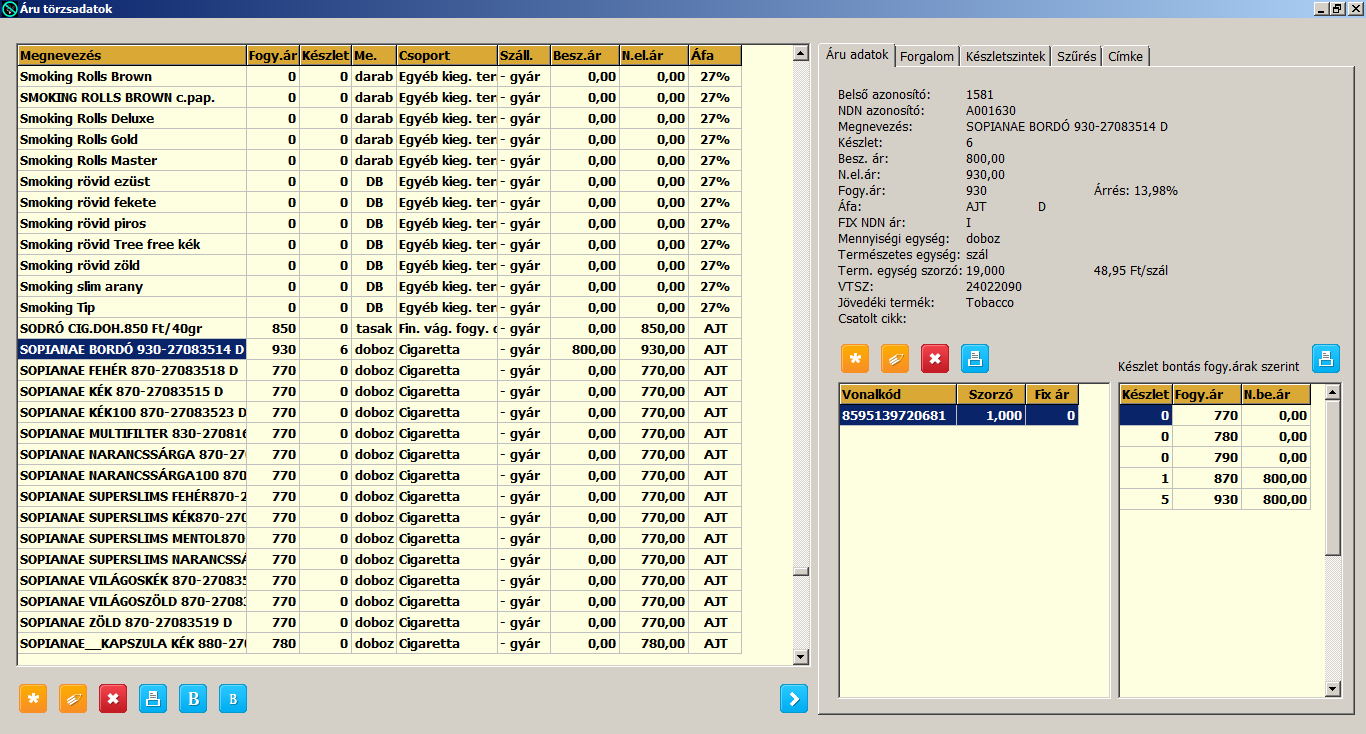Screen dimensions: 1366x734
Task: Click the orange asterisk new-item button under the product list
Action: click(33, 698)
